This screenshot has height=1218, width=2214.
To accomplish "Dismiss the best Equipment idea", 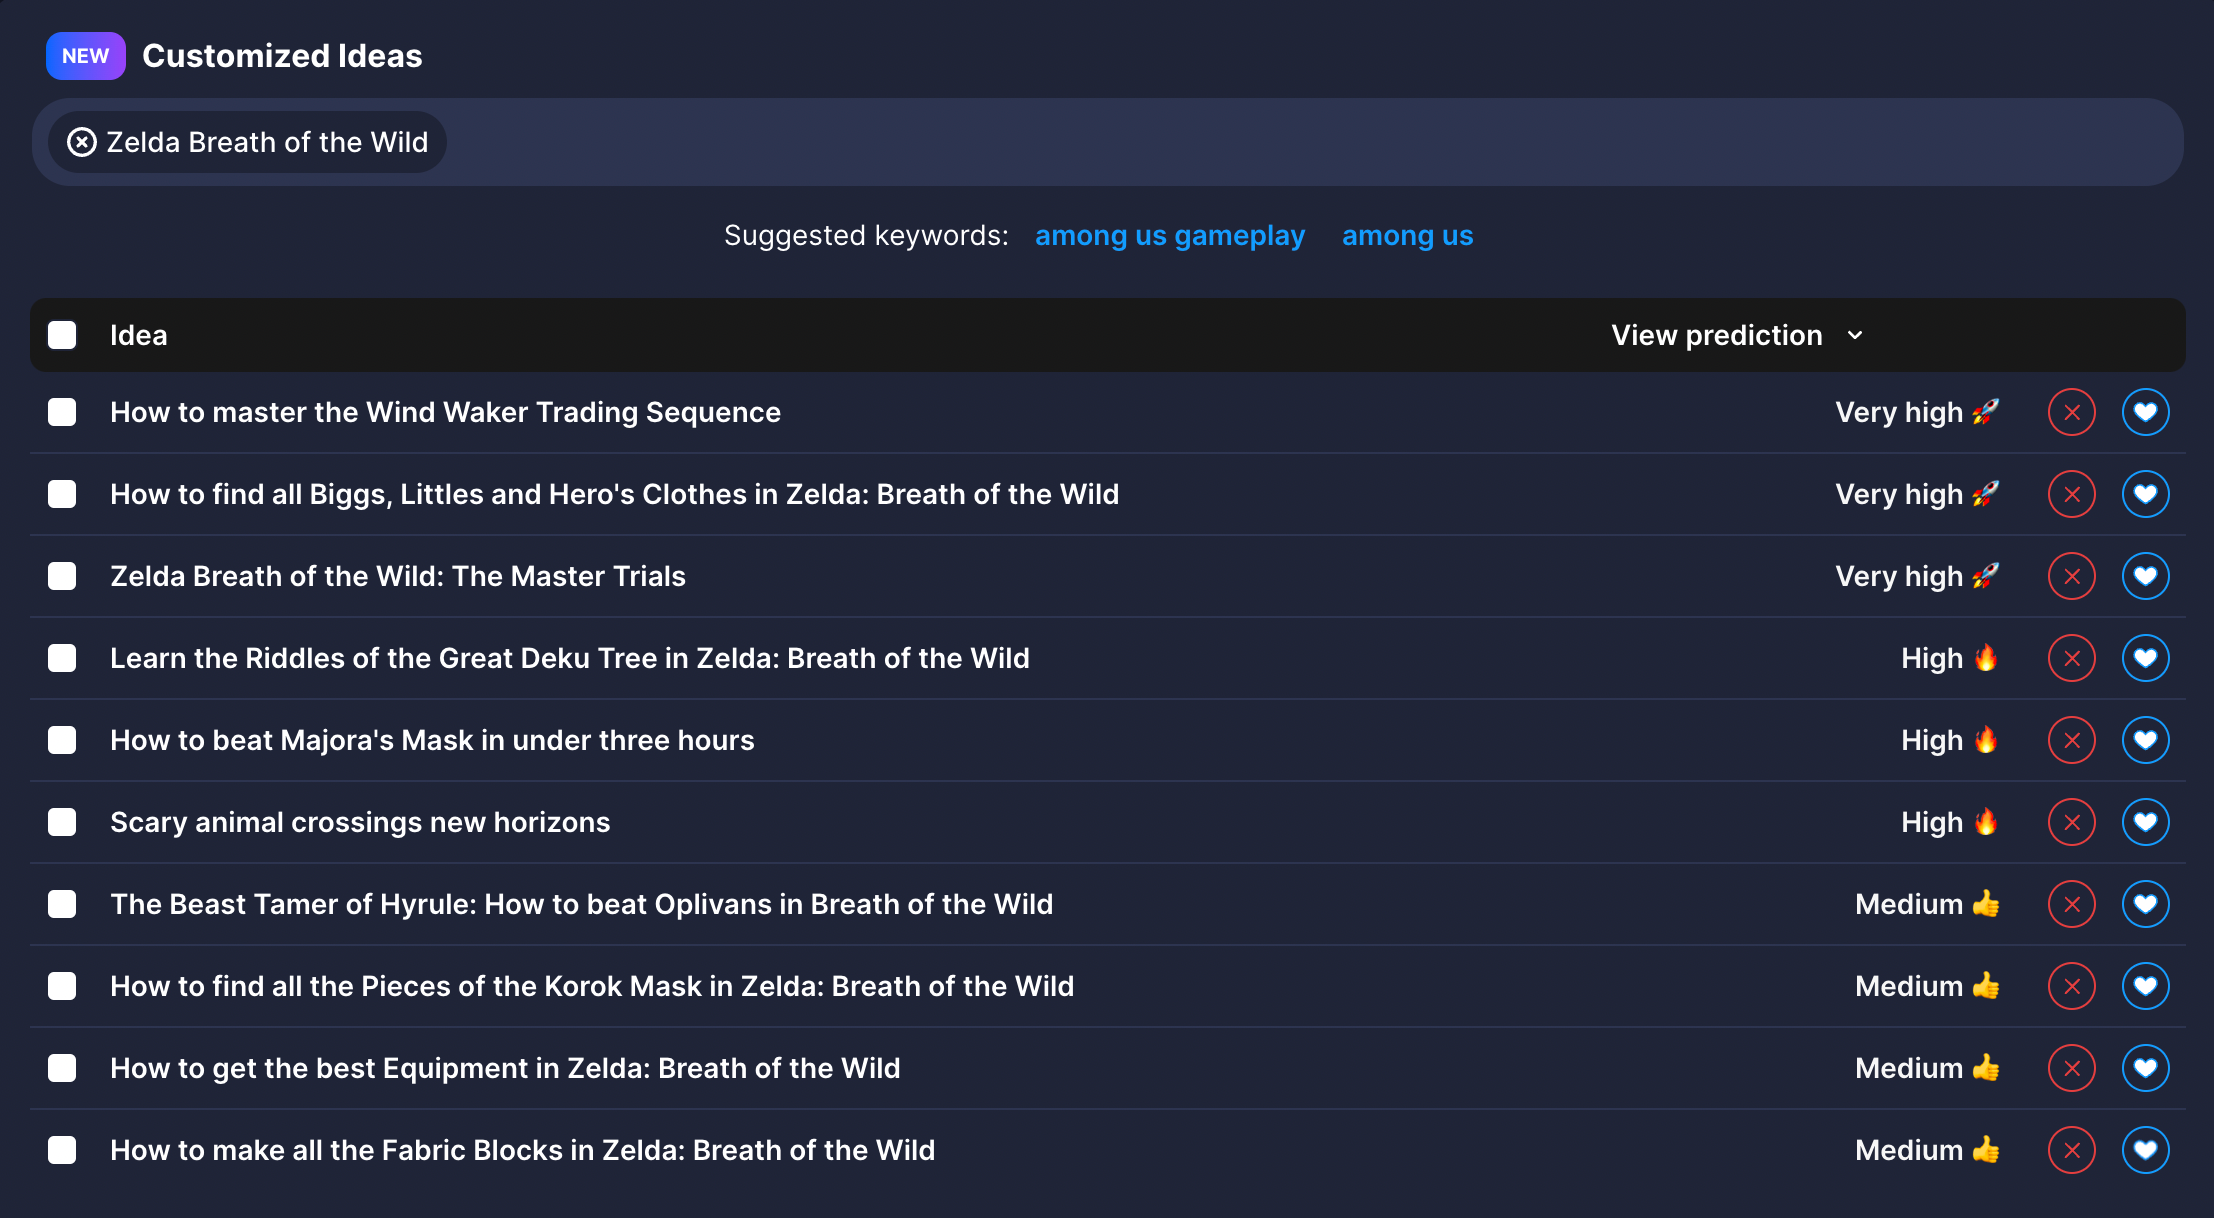I will tap(2071, 1068).
